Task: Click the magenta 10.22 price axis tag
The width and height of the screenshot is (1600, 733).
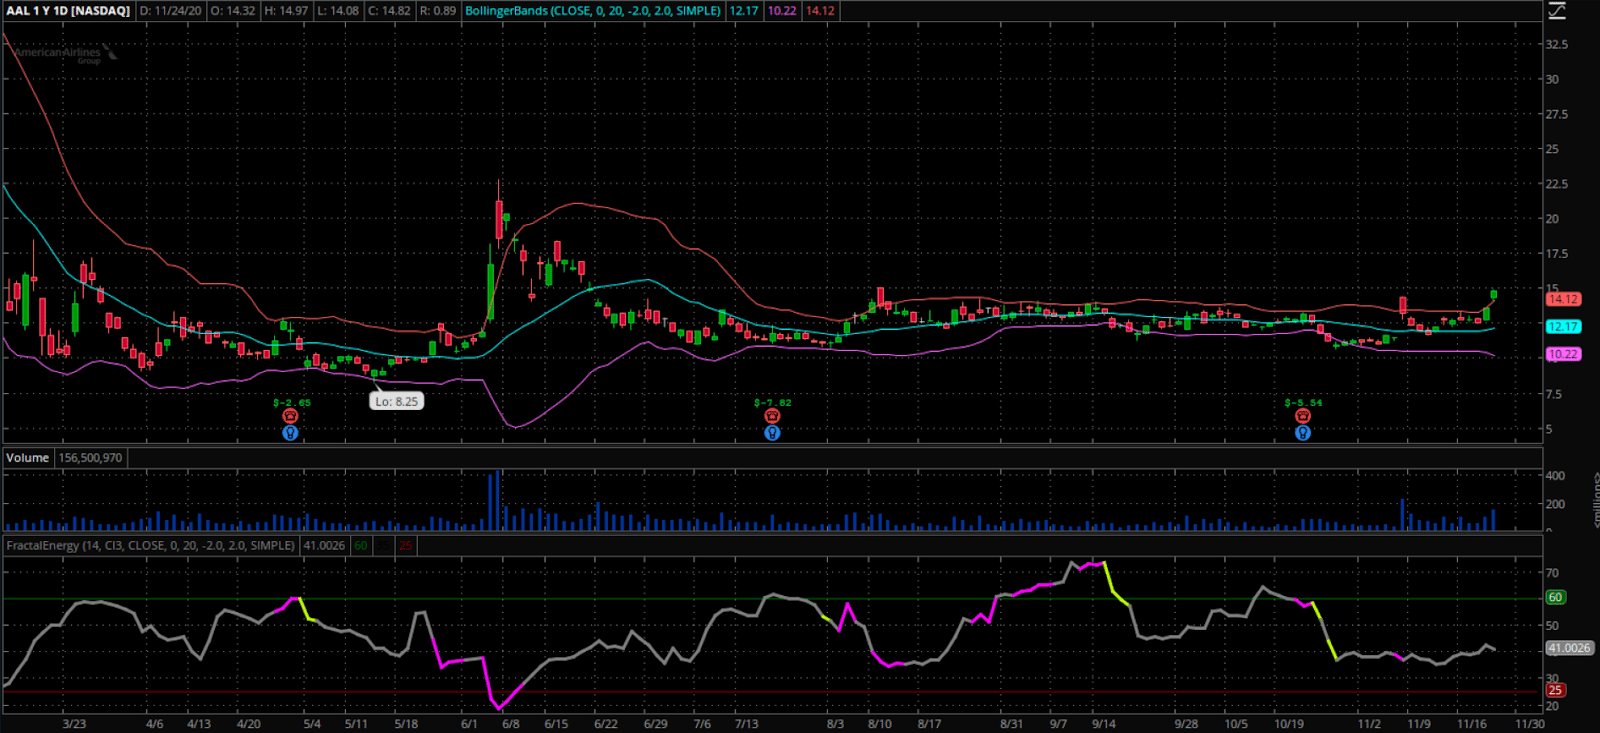Action: pos(1563,354)
